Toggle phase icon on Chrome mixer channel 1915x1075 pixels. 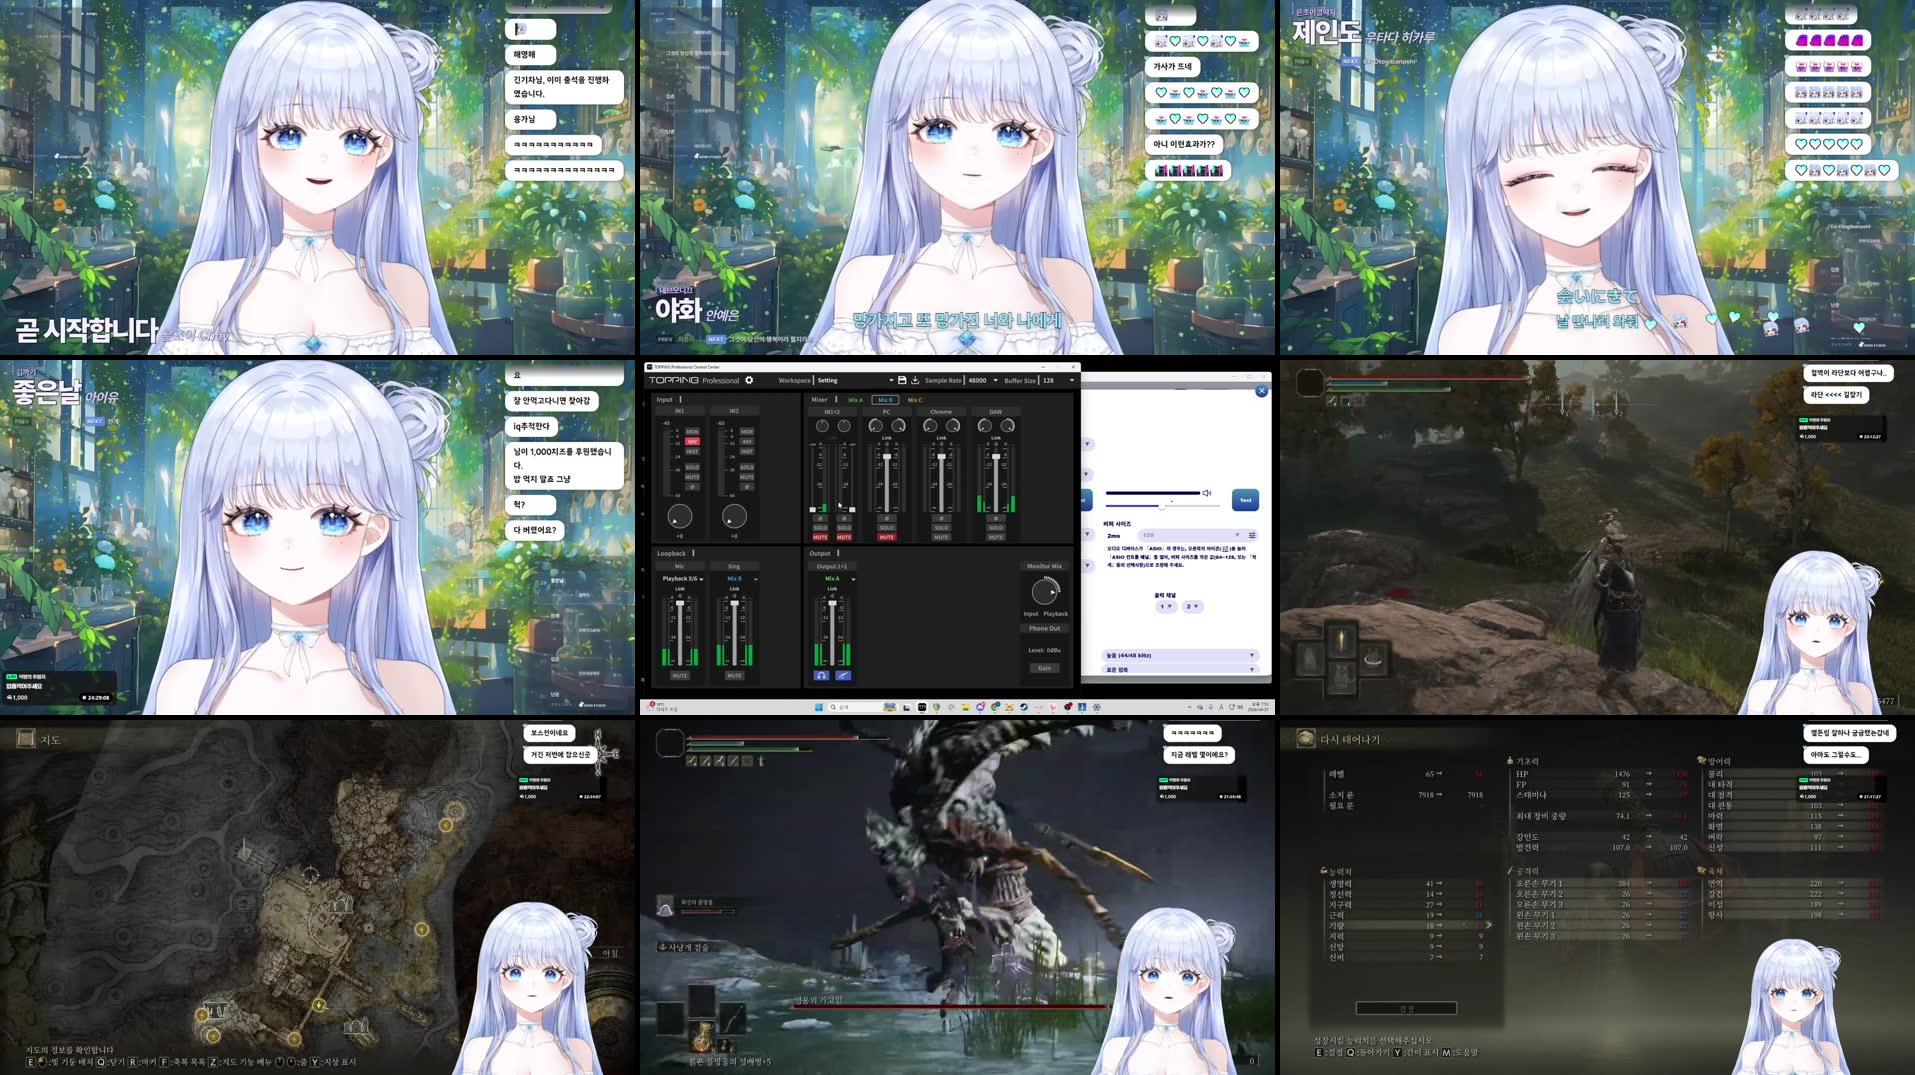tap(941, 518)
